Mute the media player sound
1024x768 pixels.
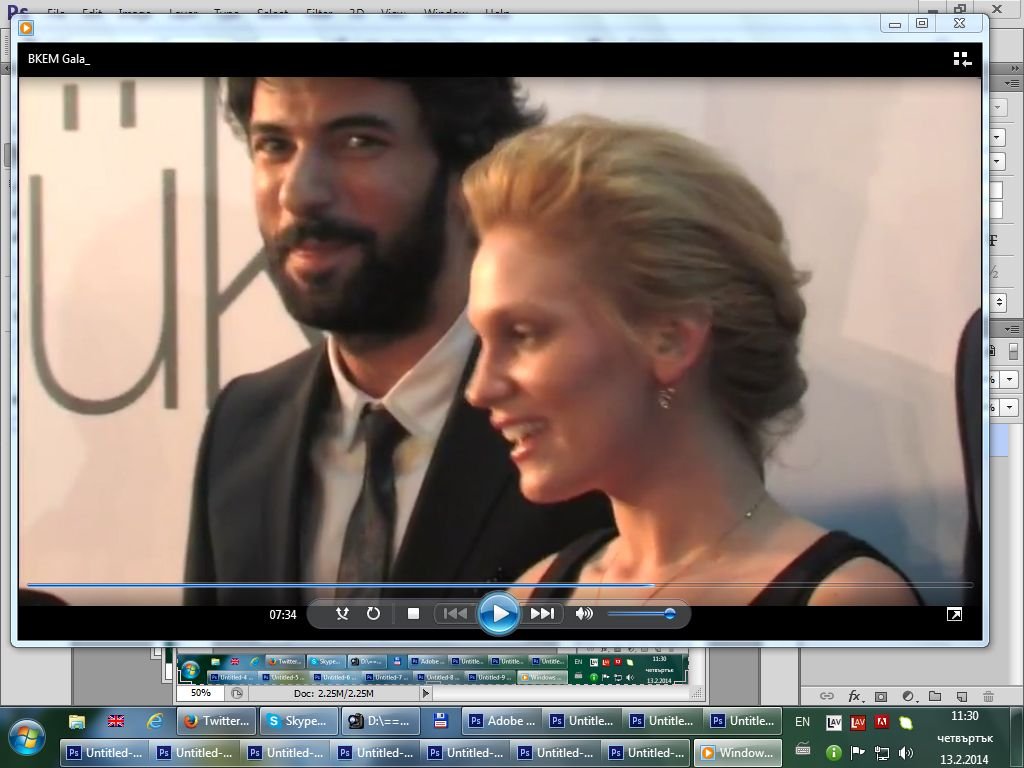(584, 614)
